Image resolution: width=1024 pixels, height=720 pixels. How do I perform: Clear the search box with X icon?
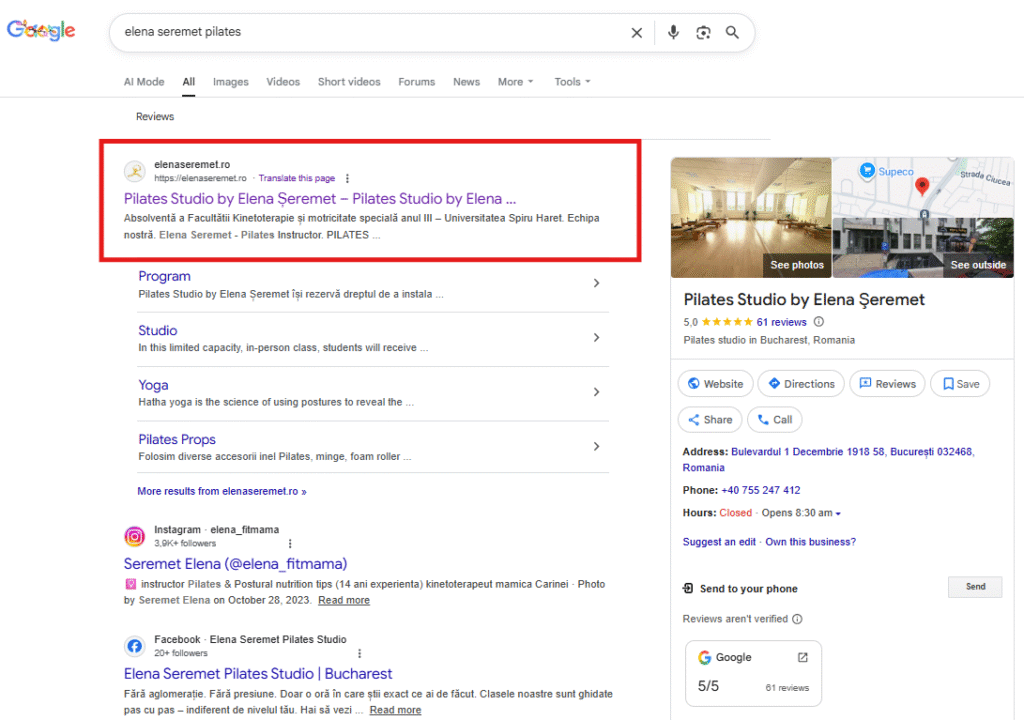(x=636, y=32)
